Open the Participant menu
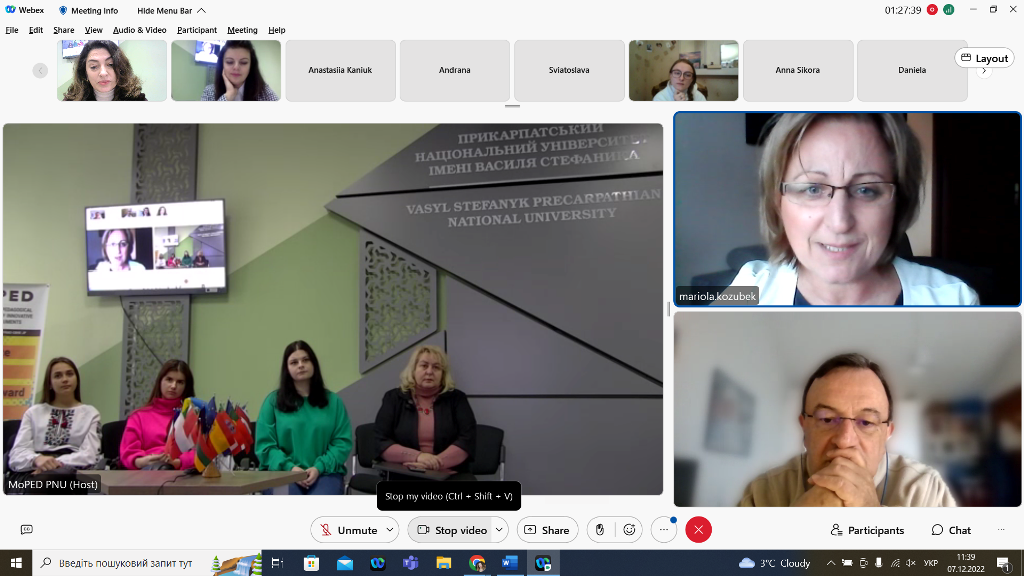1024x576 pixels. [197, 30]
